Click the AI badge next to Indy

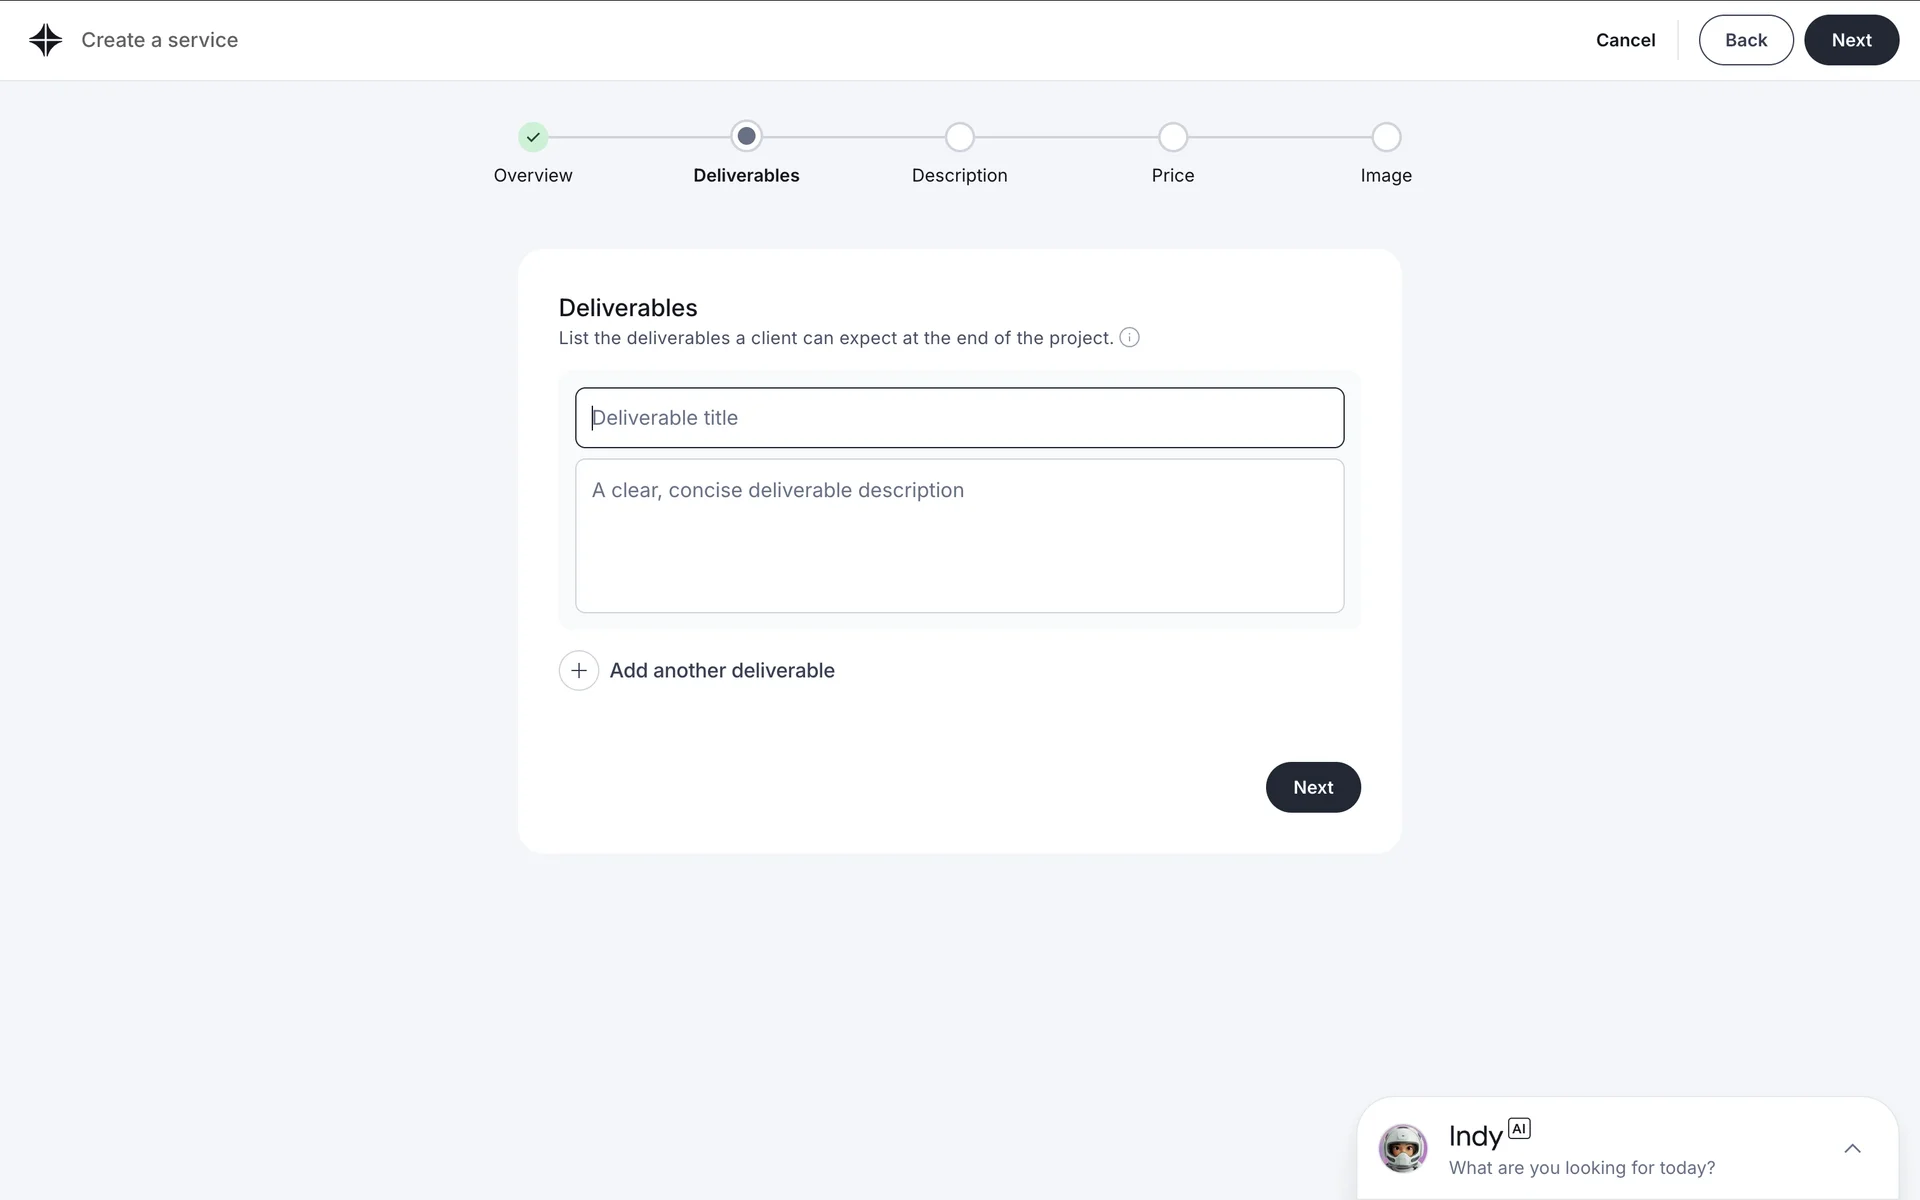(x=1518, y=1128)
